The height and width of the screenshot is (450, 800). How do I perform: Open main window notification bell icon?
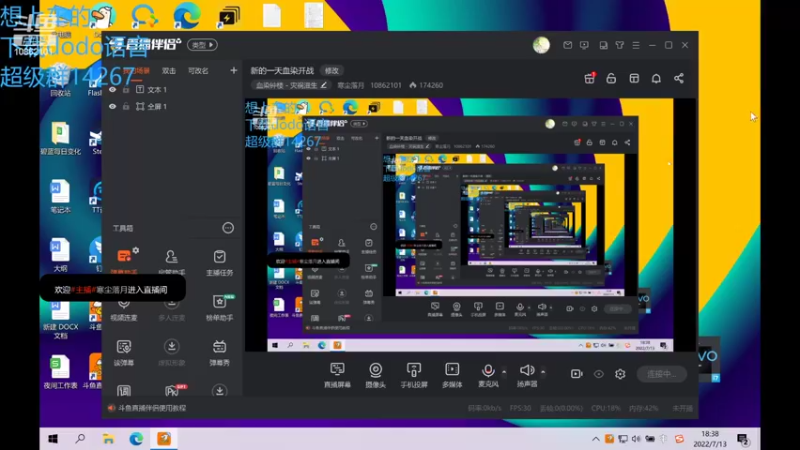pyautogui.click(x=656, y=78)
